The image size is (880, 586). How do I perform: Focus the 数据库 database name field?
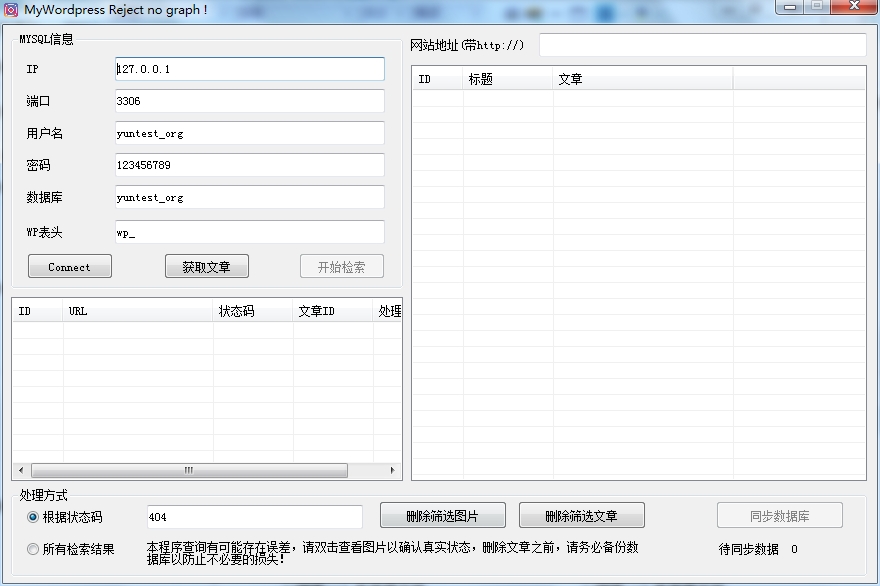pos(250,197)
